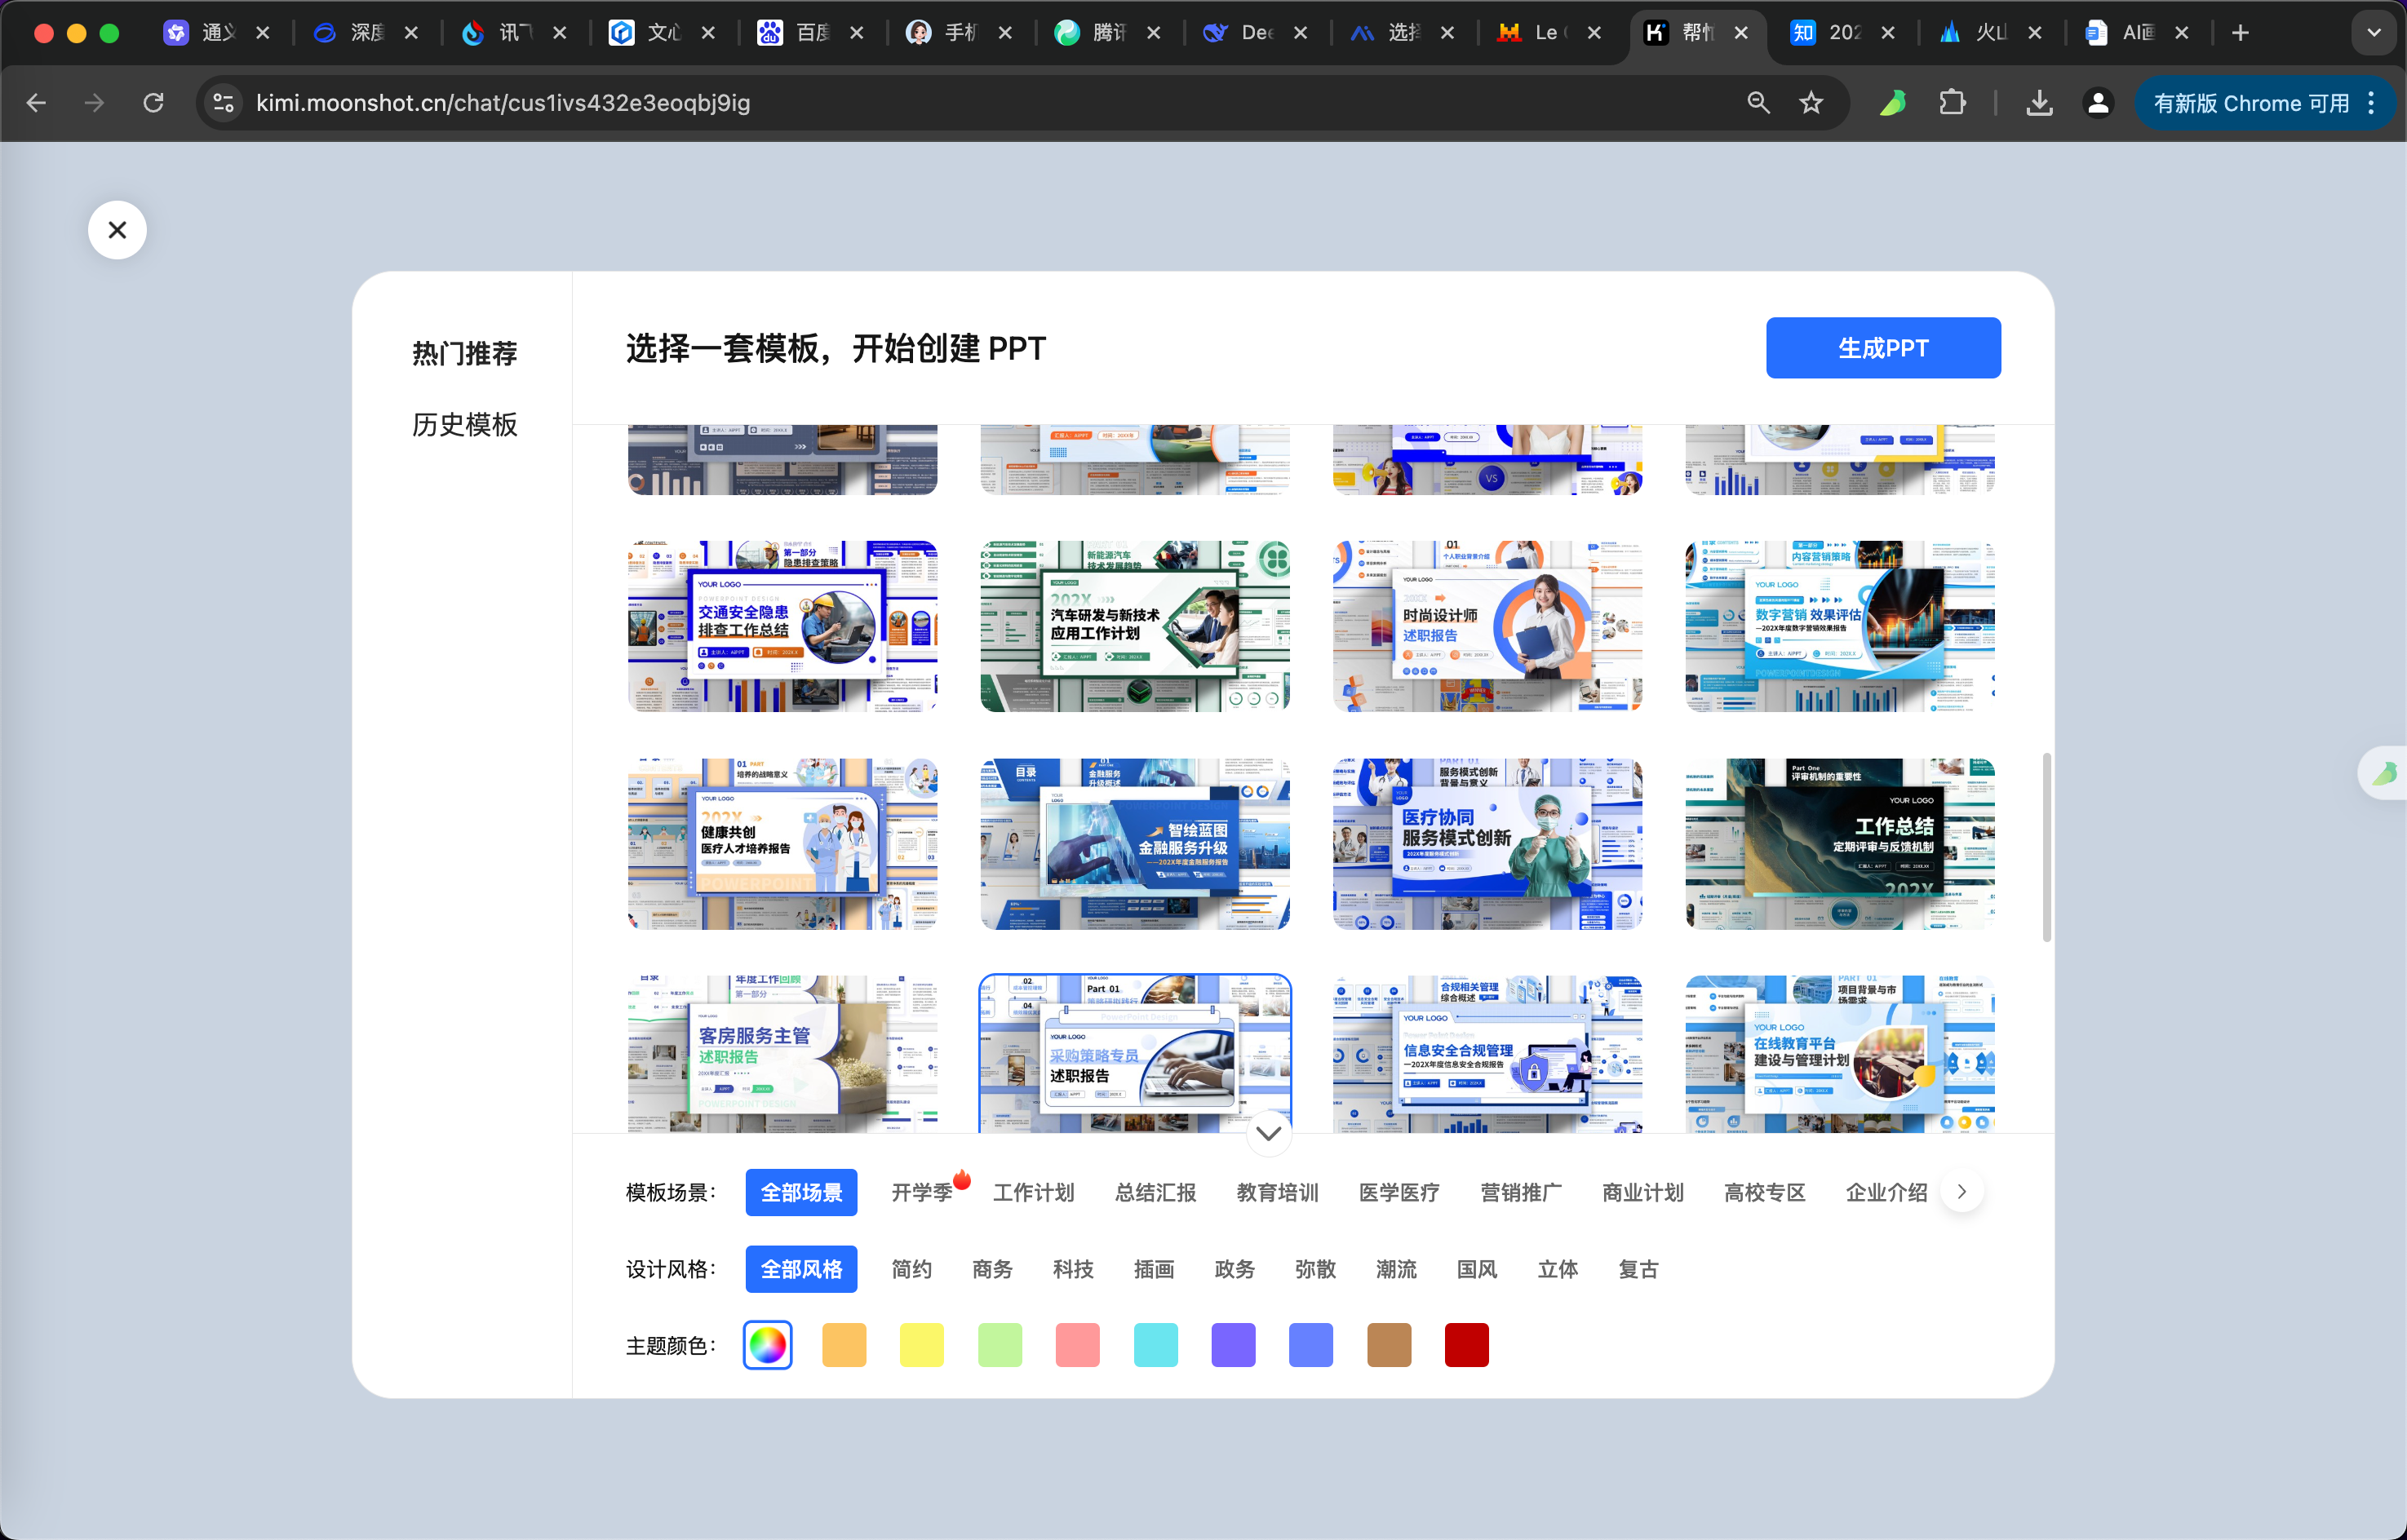Open the Chrome extensions puzzle icon
Viewport: 2407px width, 1540px height.
tap(1952, 103)
